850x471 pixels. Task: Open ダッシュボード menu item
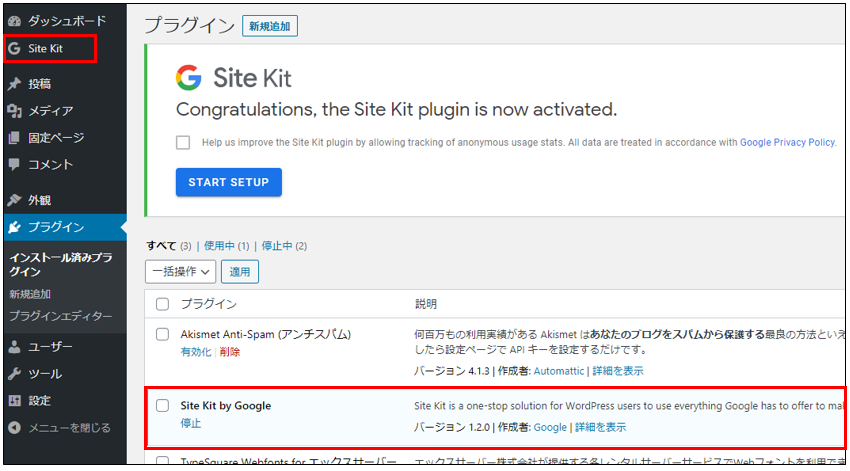tap(67, 21)
